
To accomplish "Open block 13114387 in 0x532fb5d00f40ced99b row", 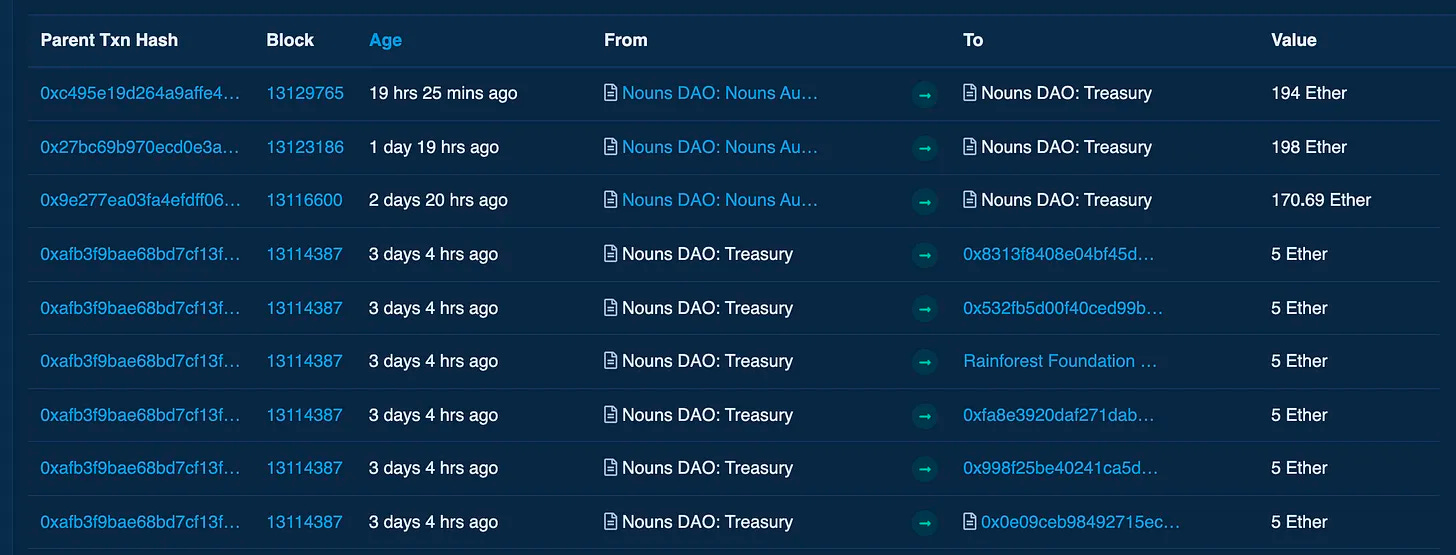I will [x=304, y=308].
